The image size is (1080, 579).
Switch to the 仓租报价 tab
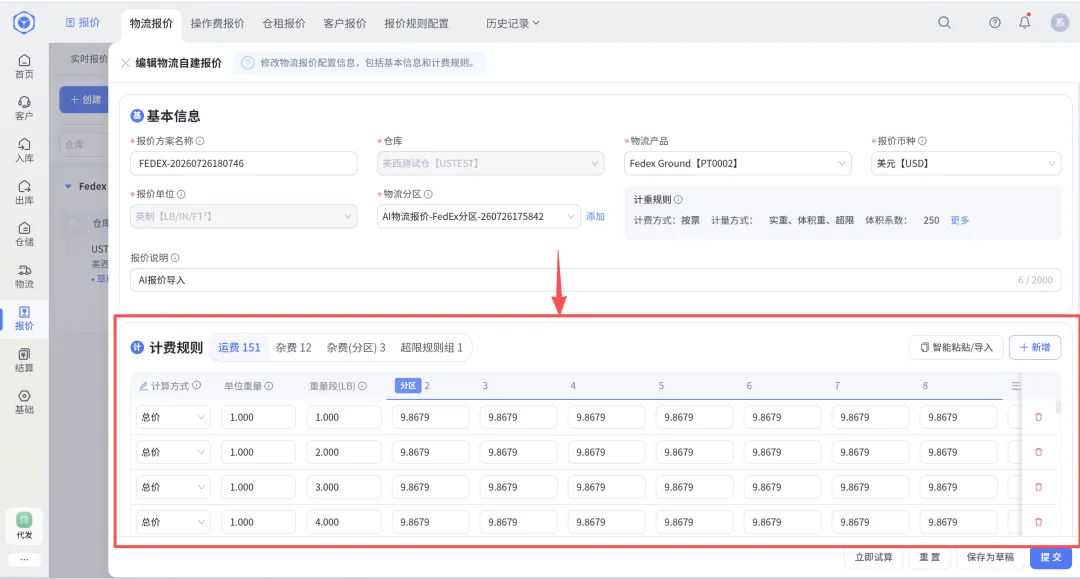[284, 23]
